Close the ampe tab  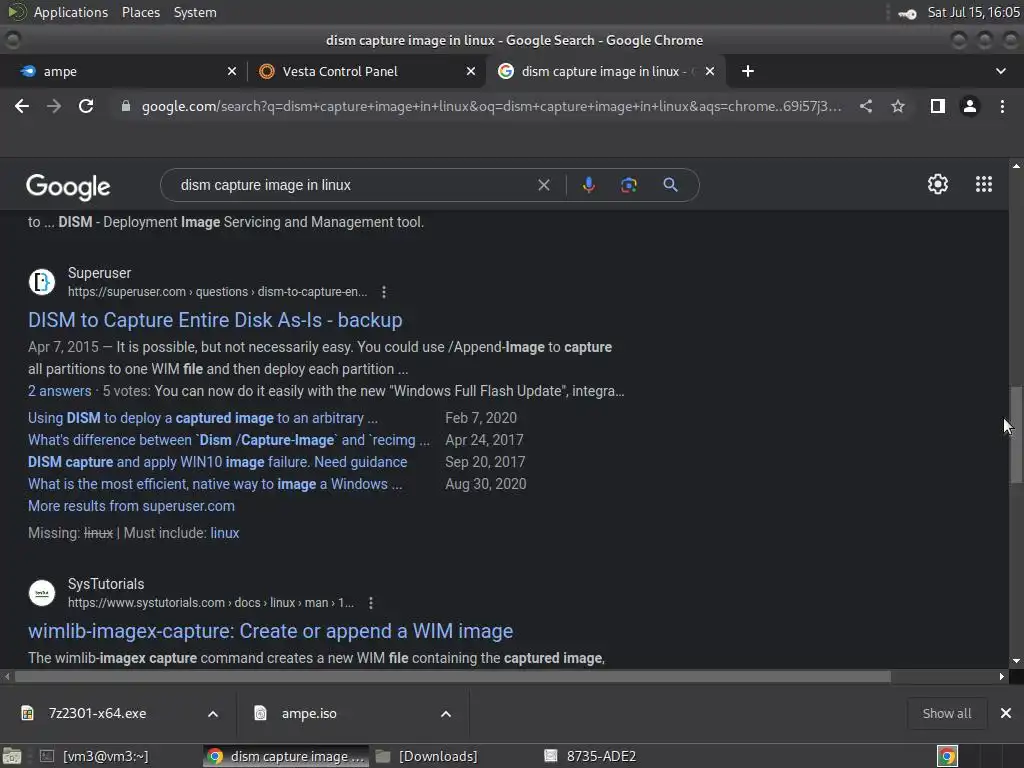232,71
